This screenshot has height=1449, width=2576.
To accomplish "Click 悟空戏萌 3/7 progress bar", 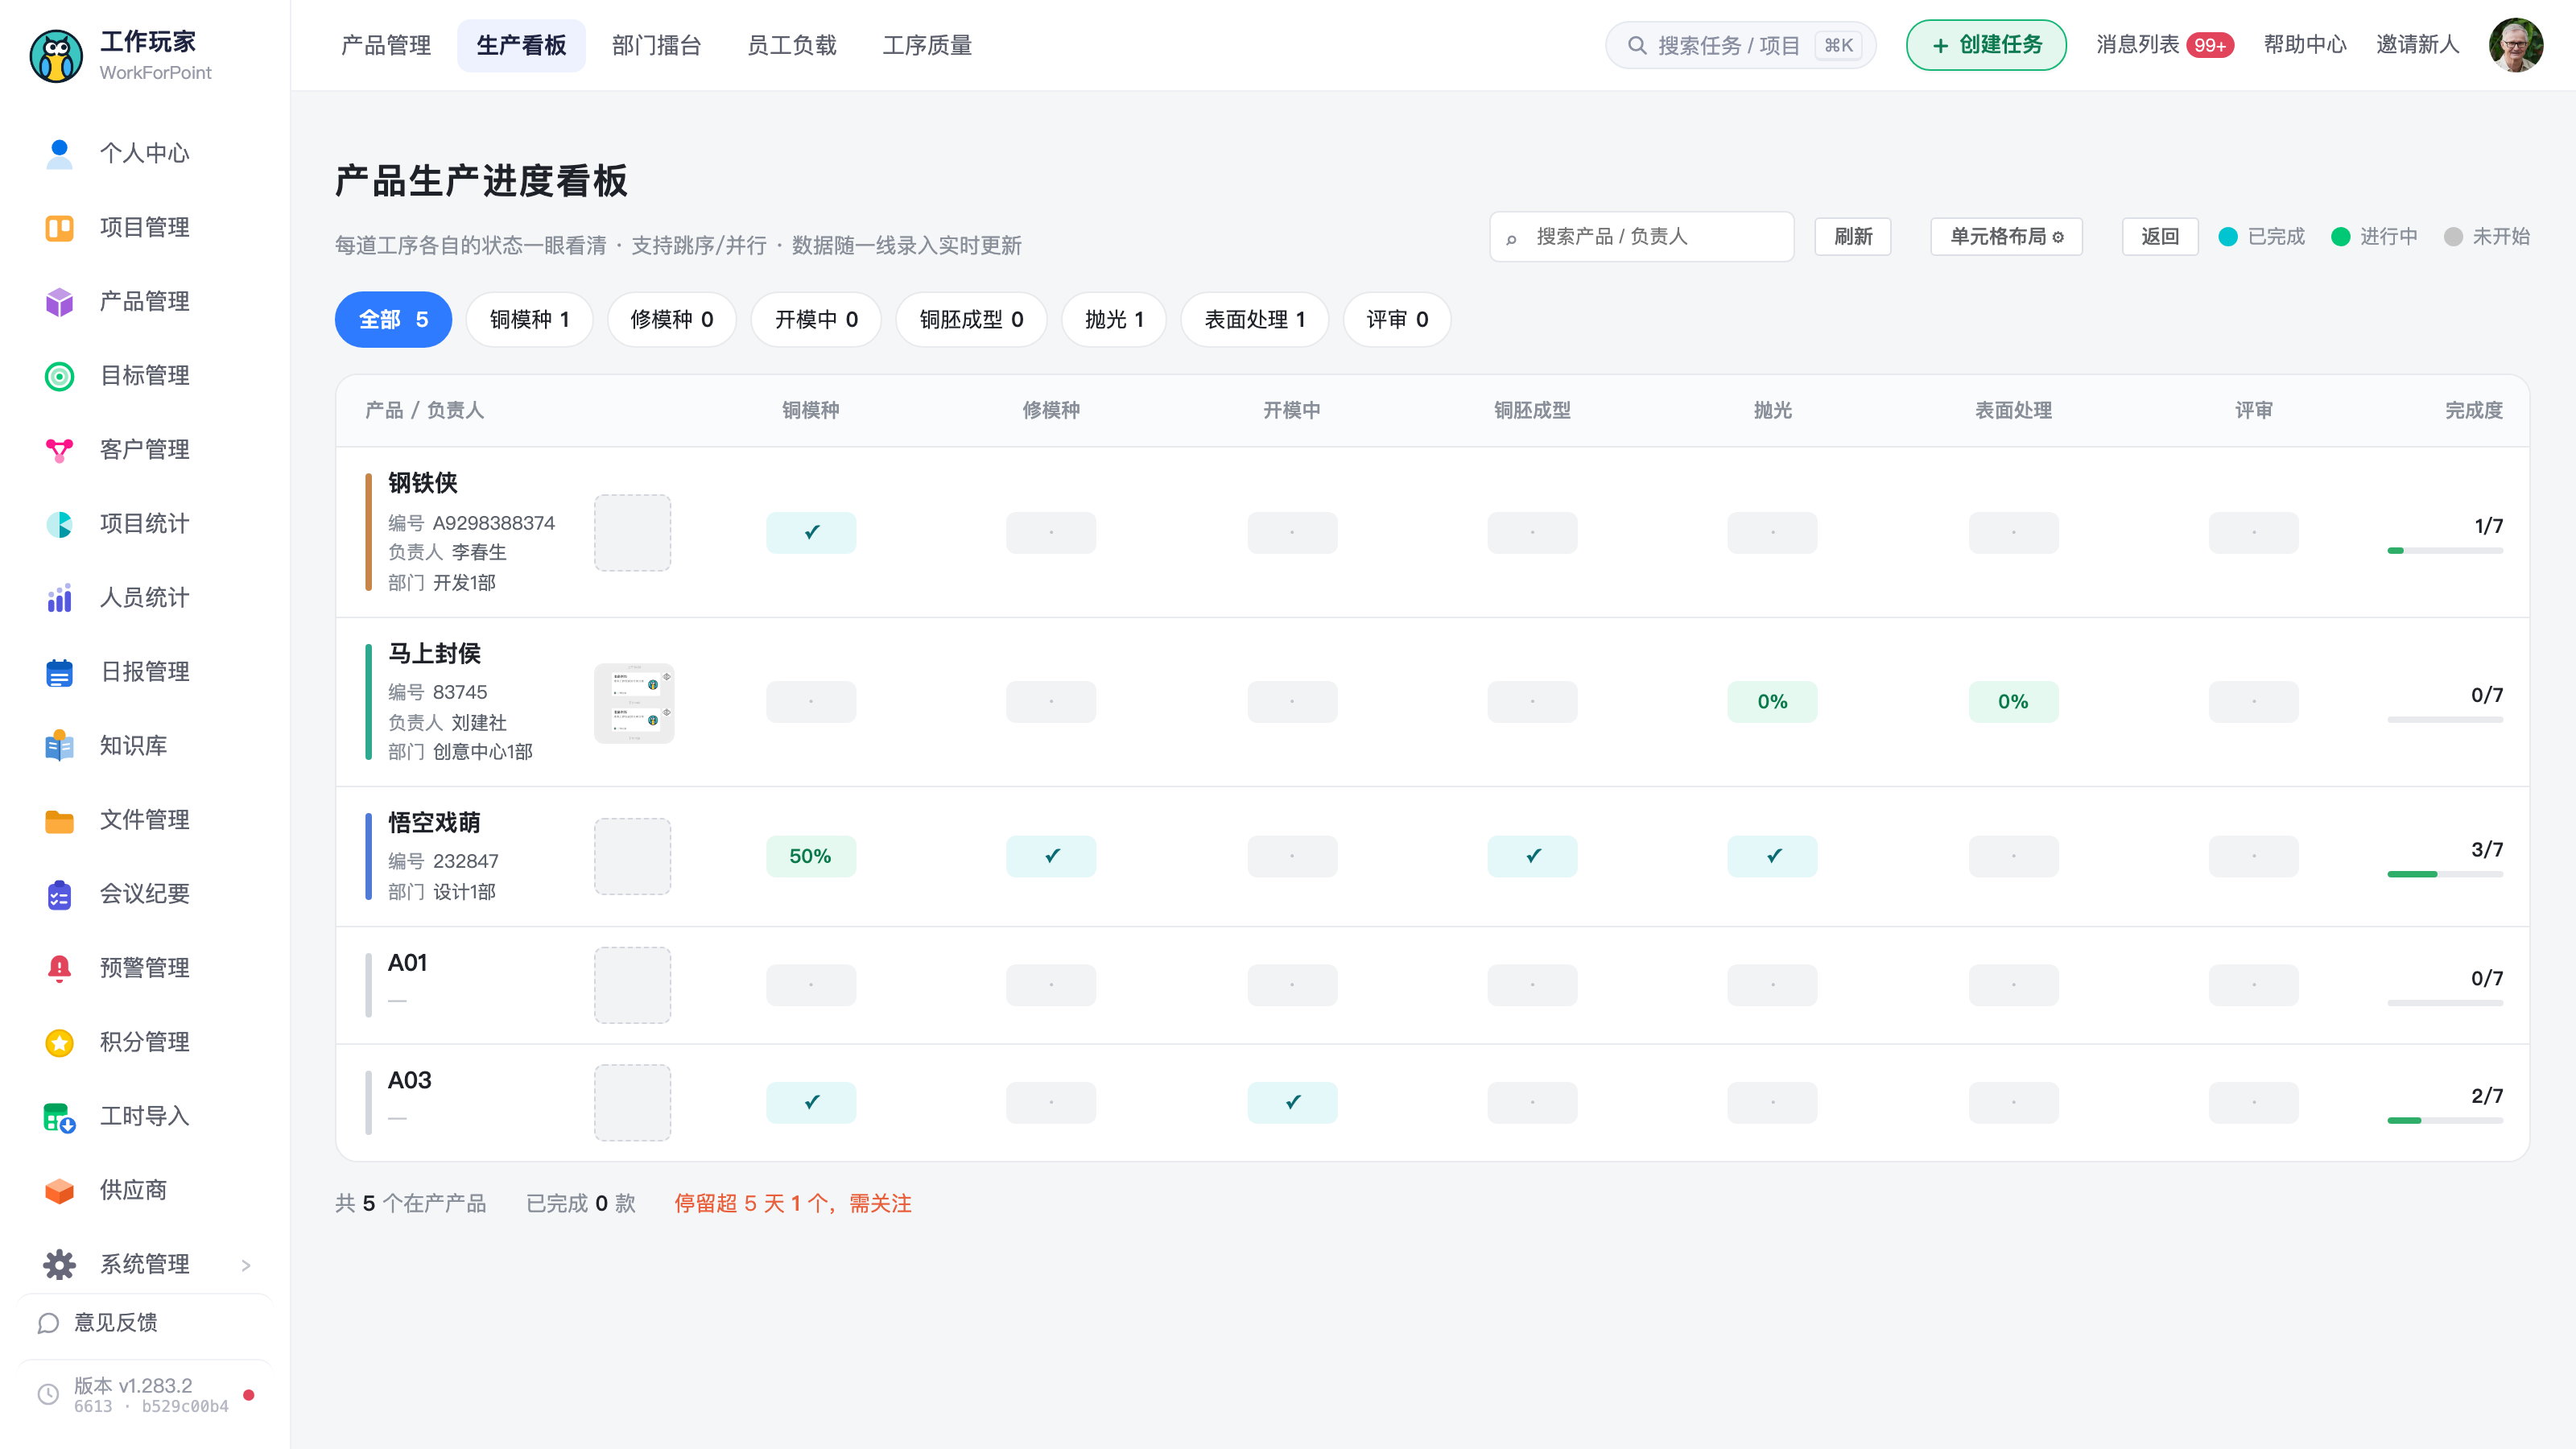I will point(2445,875).
